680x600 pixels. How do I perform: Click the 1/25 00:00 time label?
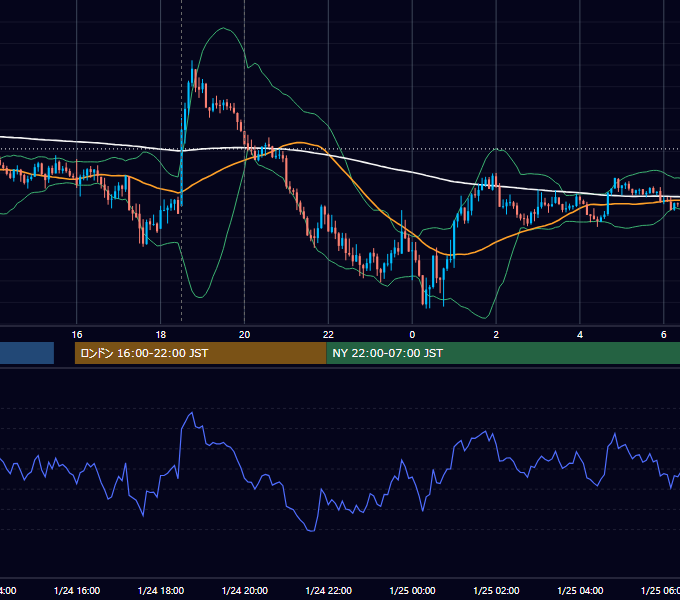[412, 590]
